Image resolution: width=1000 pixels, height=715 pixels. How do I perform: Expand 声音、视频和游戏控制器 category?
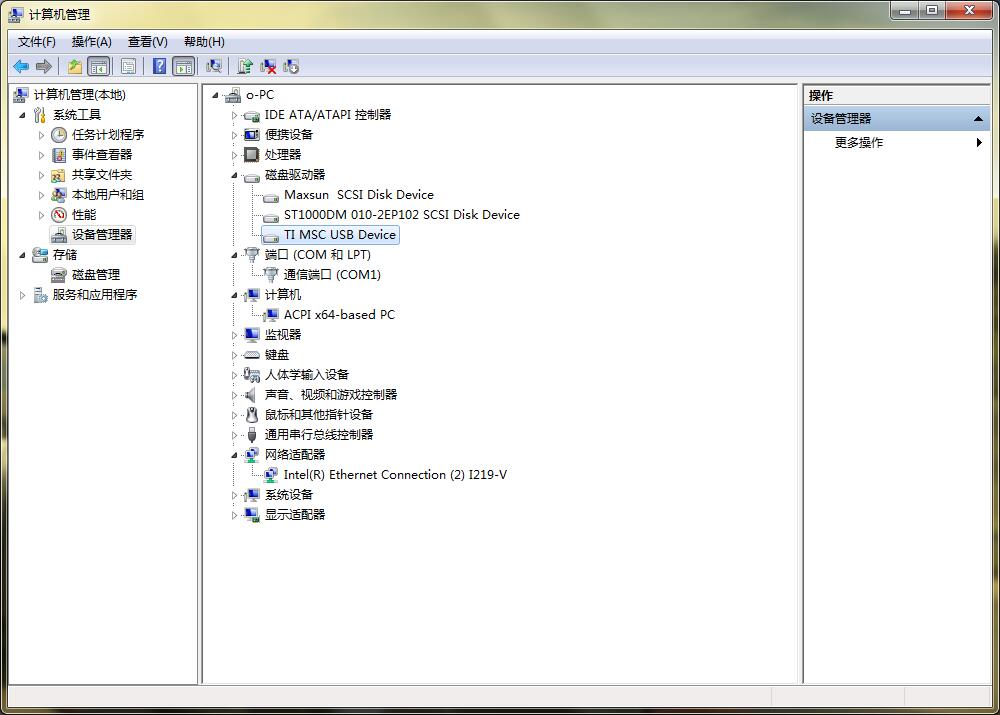point(234,395)
